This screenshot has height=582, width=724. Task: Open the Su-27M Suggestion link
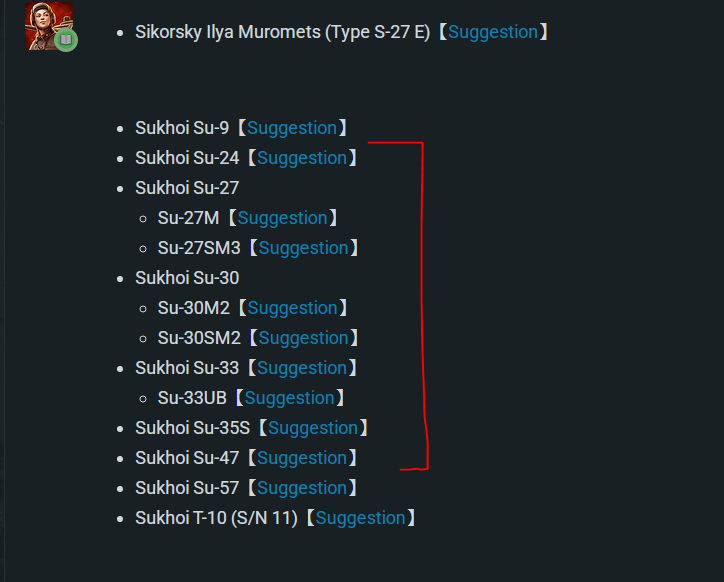click(x=283, y=218)
